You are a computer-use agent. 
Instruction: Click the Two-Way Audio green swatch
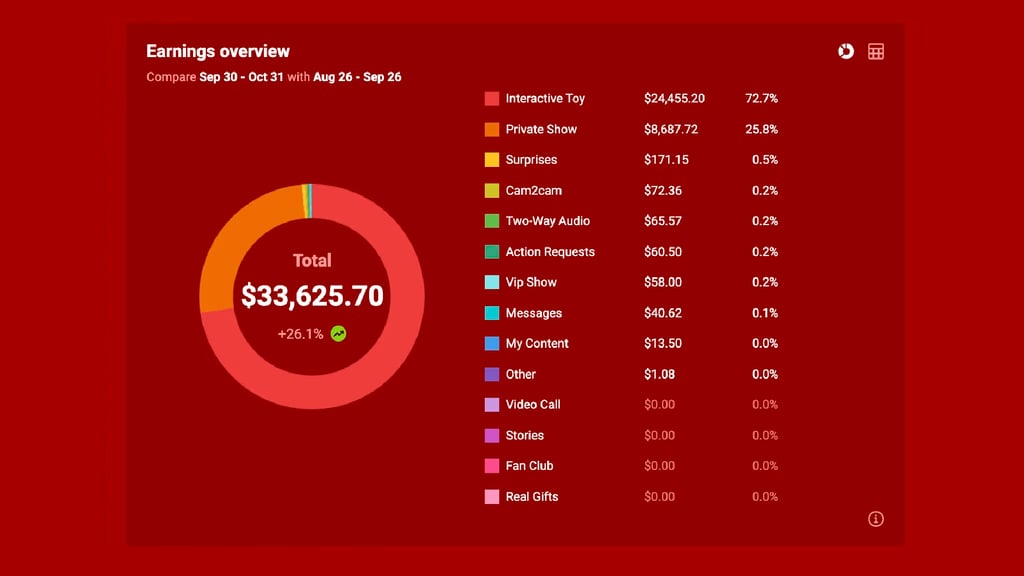click(x=492, y=221)
